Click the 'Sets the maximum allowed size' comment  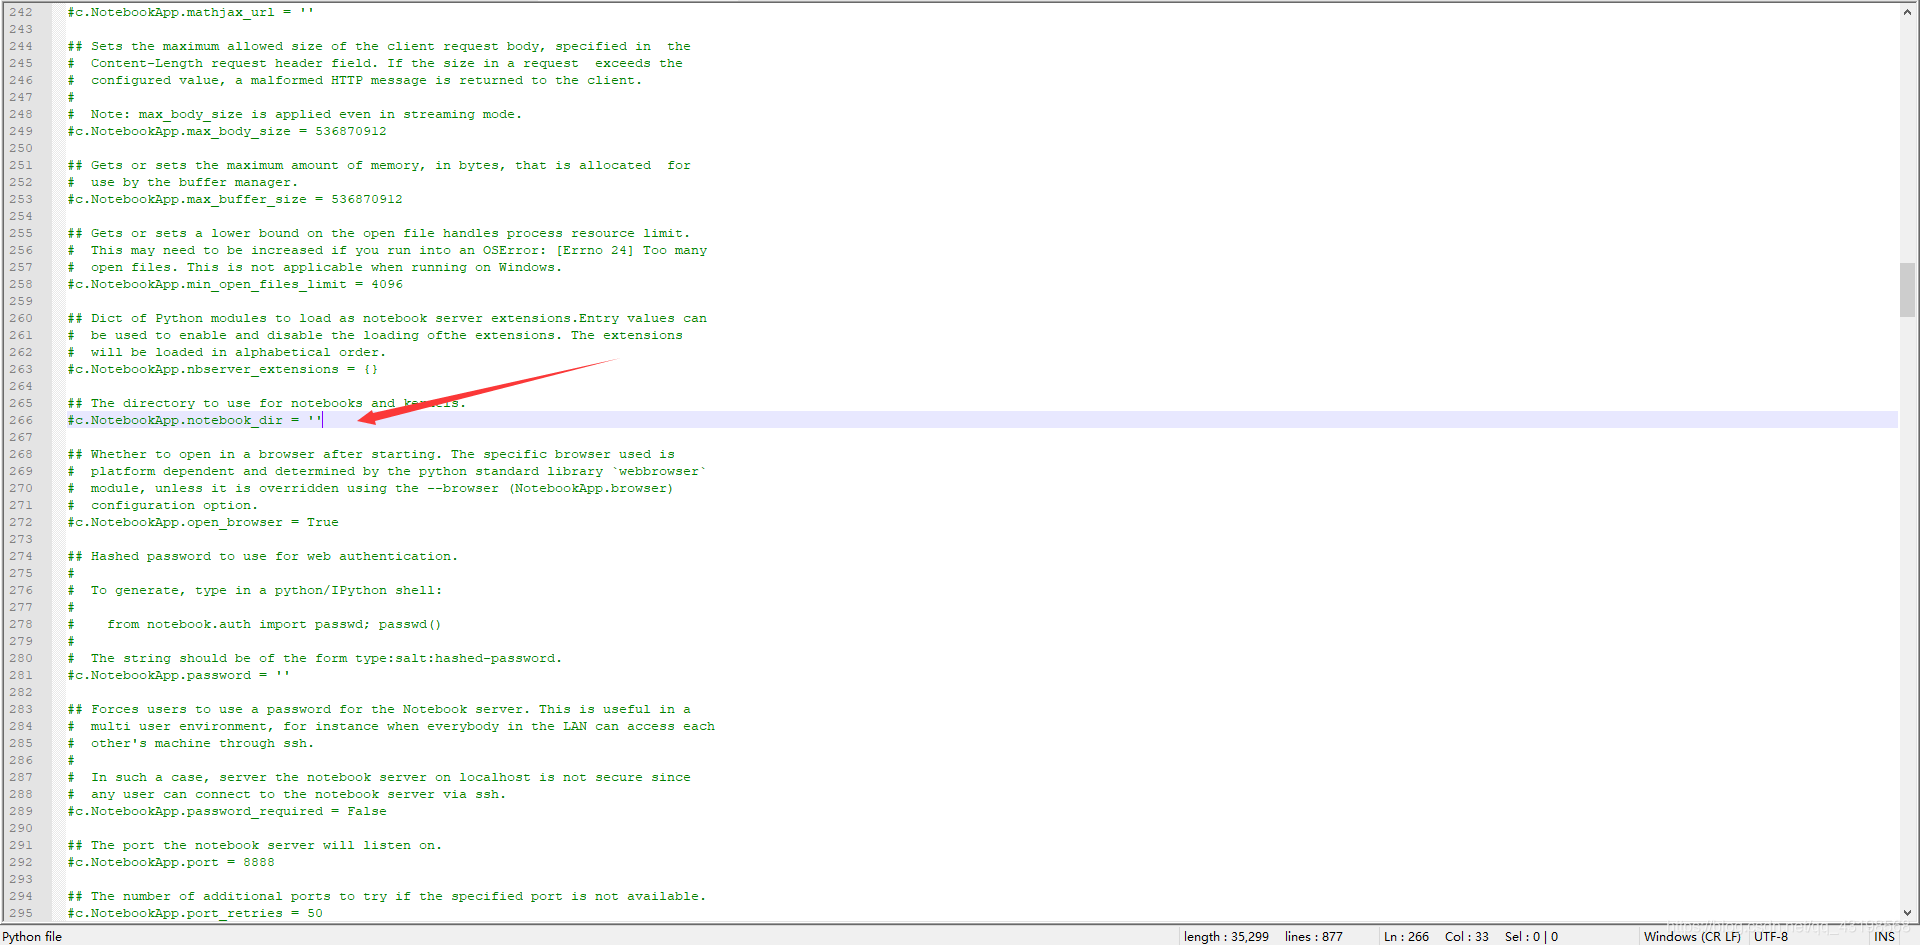(379, 46)
